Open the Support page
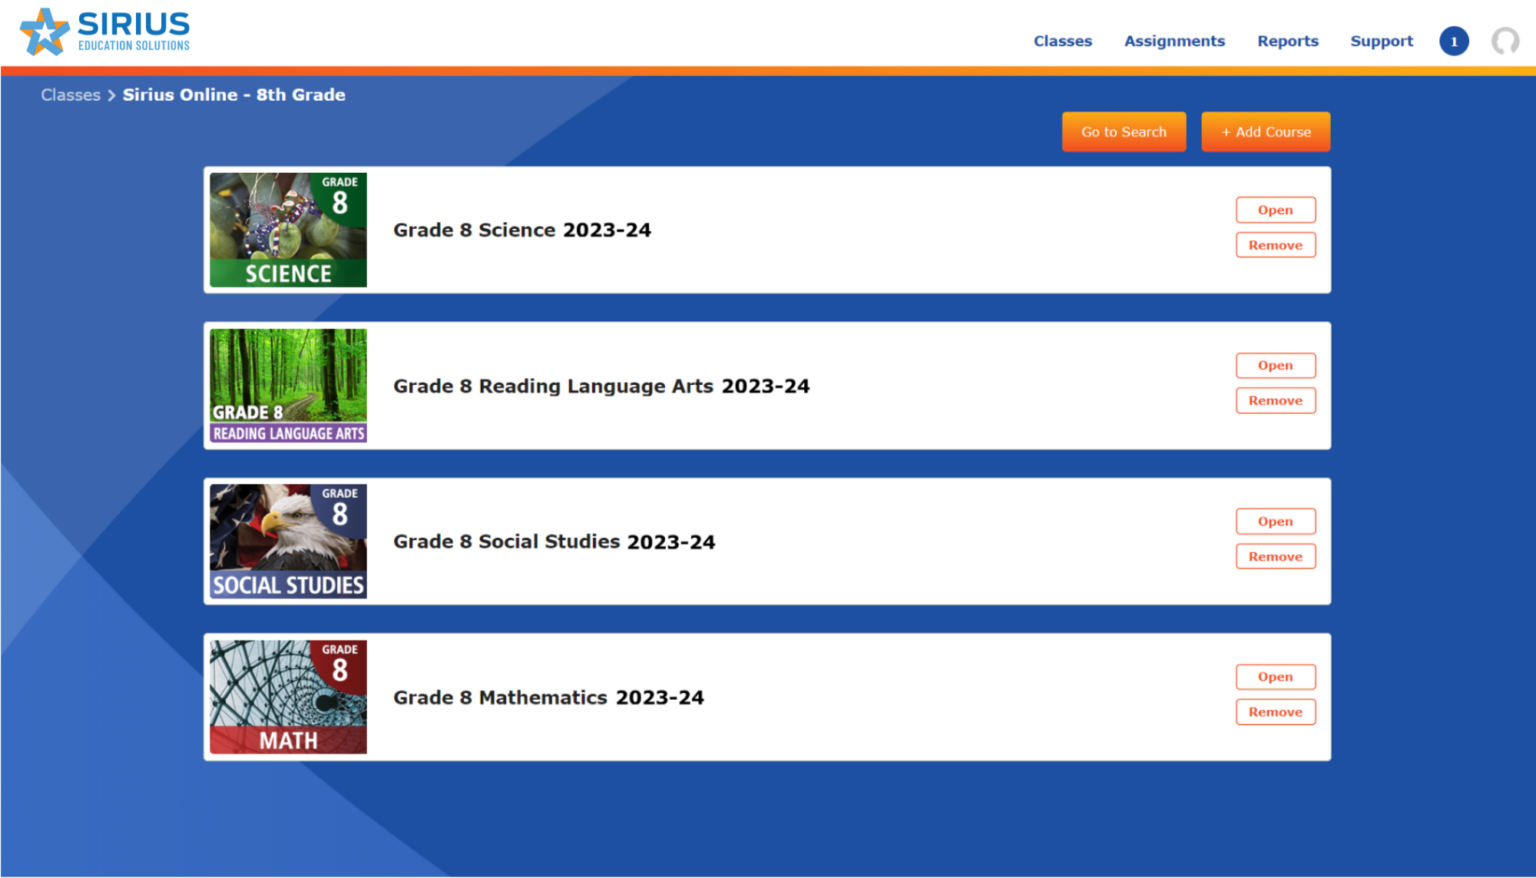The height and width of the screenshot is (878, 1536). tap(1381, 41)
